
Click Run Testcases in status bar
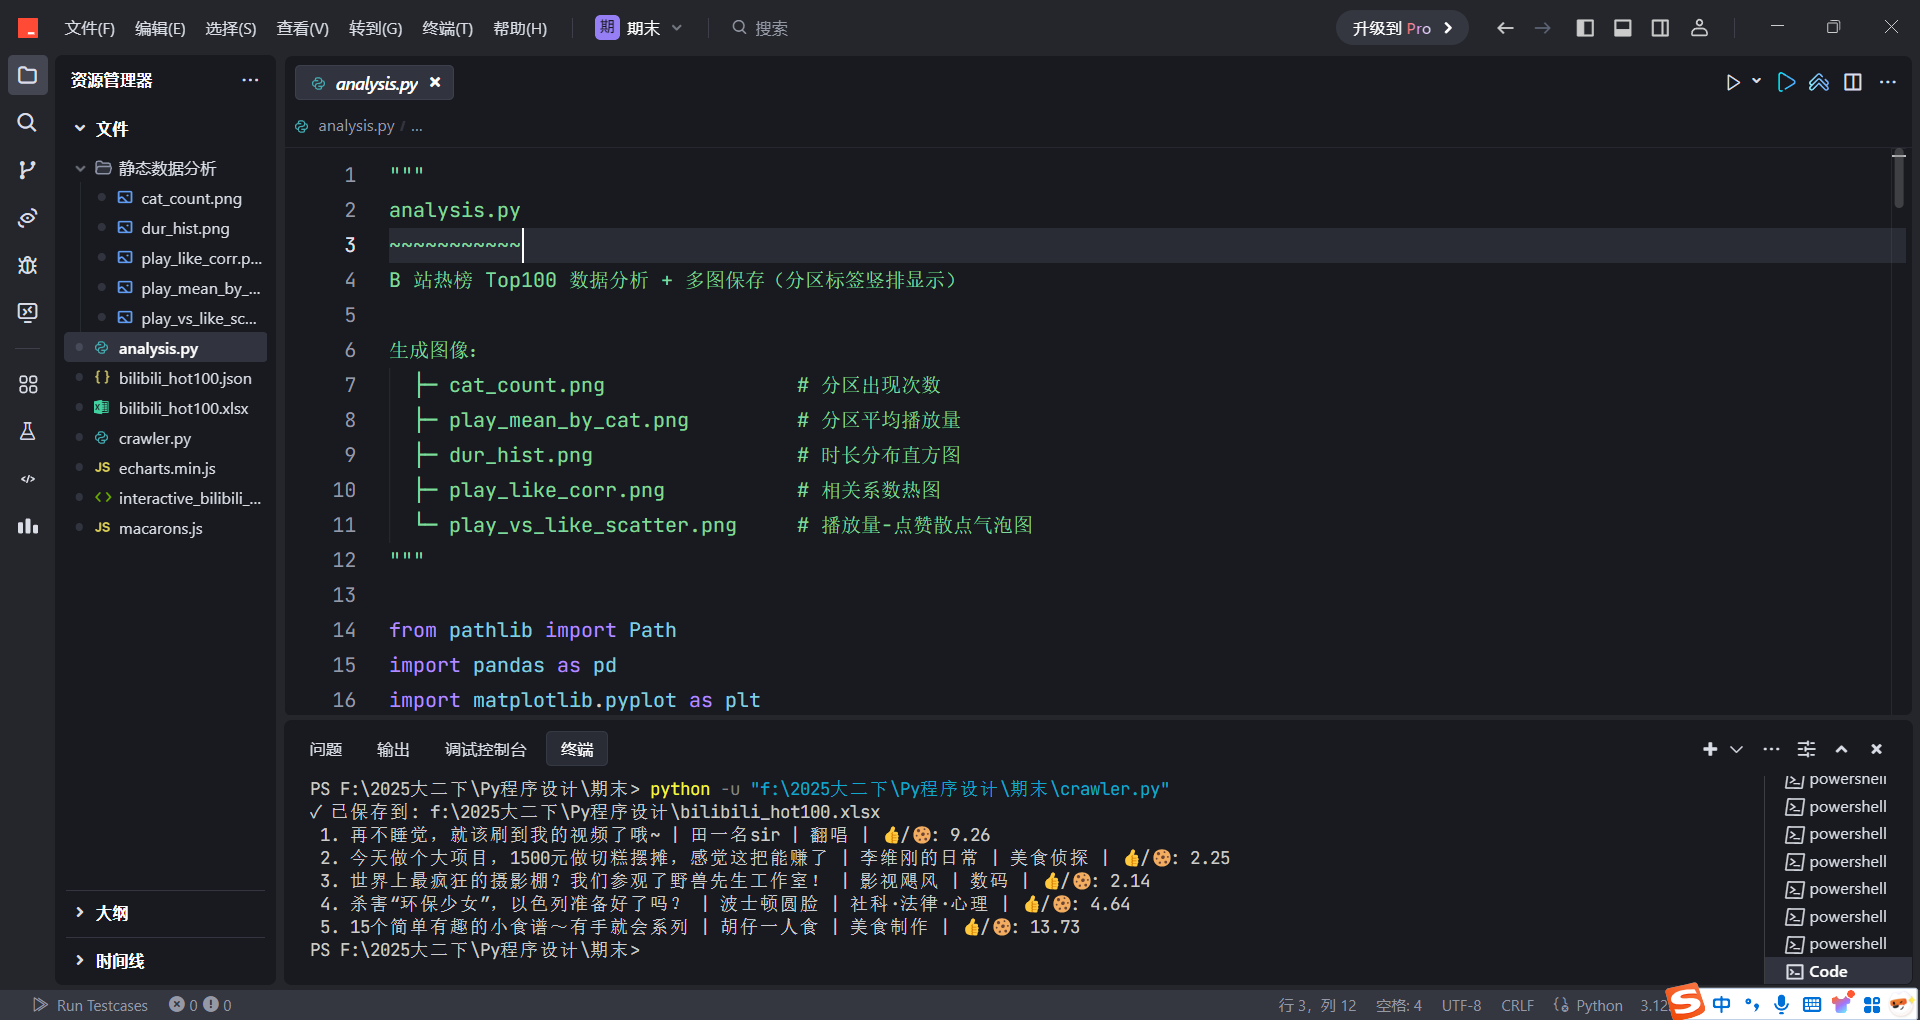(91, 1005)
